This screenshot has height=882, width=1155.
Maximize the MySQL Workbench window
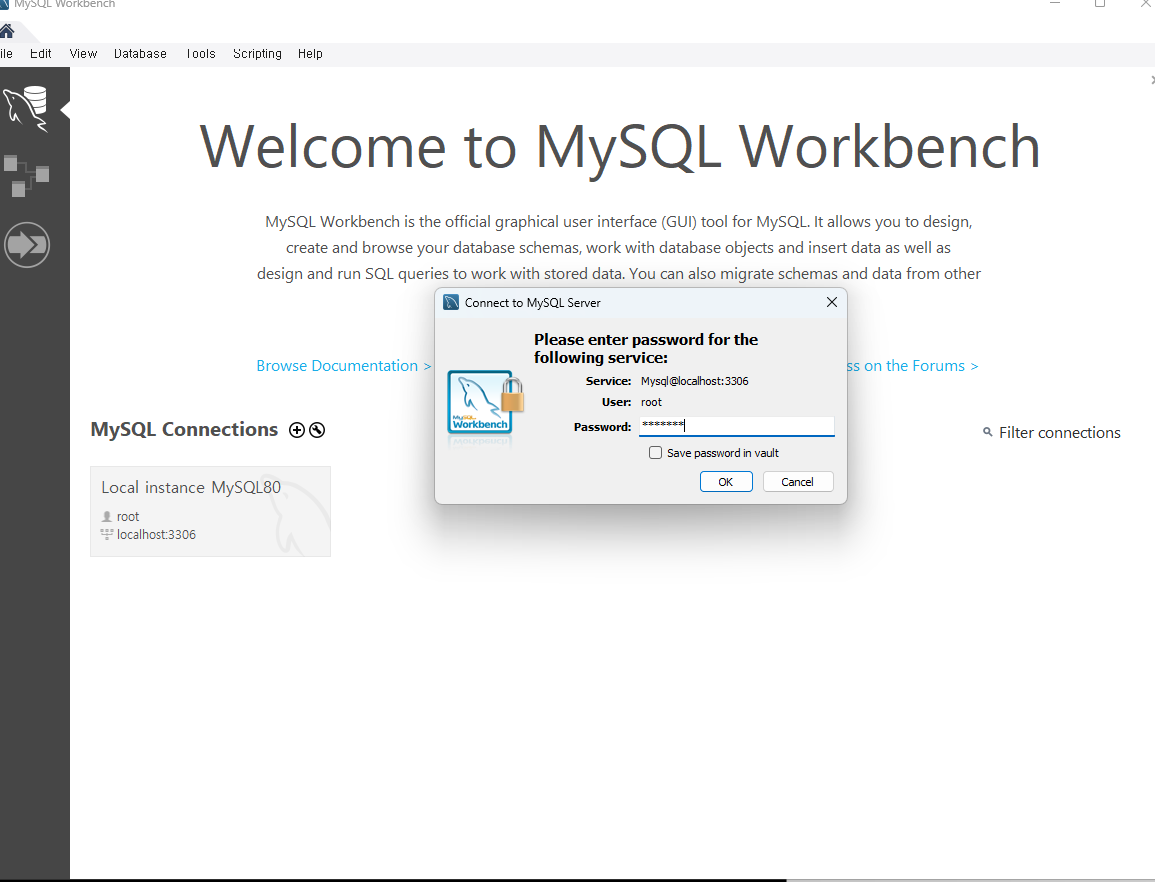tap(1100, 4)
